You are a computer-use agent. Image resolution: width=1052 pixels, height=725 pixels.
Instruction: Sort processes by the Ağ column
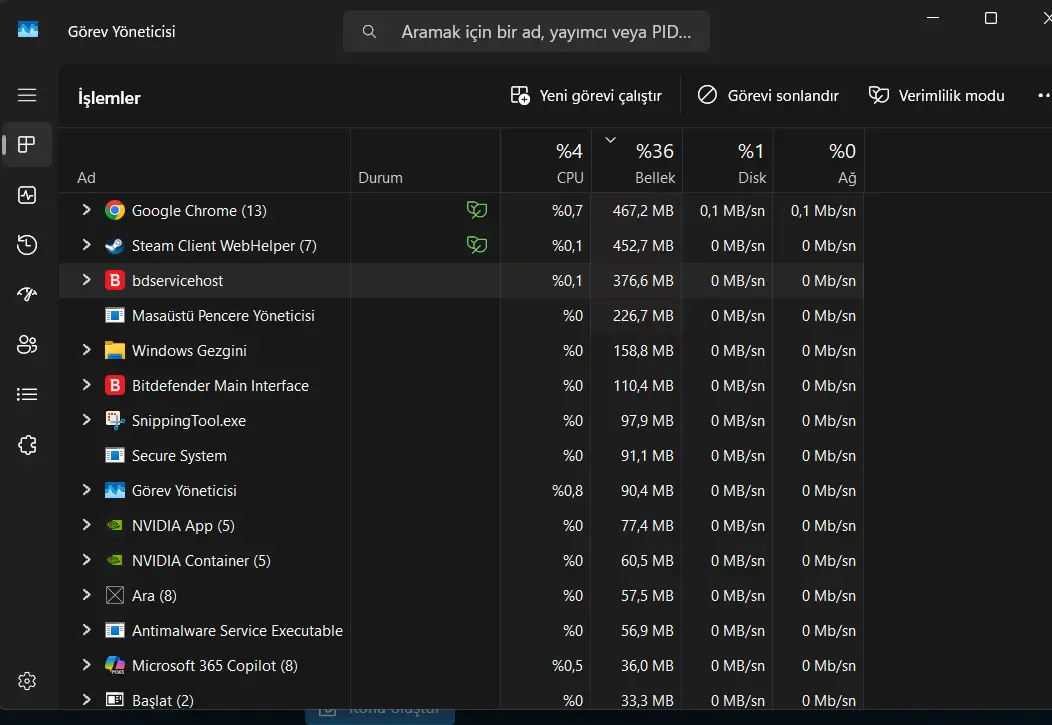pyautogui.click(x=819, y=161)
